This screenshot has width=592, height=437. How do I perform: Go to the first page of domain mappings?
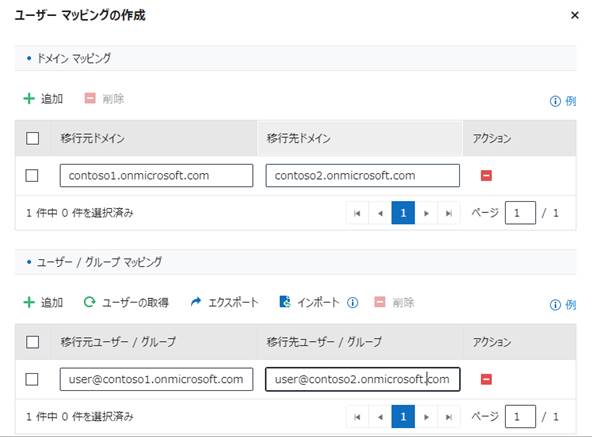pos(357,213)
